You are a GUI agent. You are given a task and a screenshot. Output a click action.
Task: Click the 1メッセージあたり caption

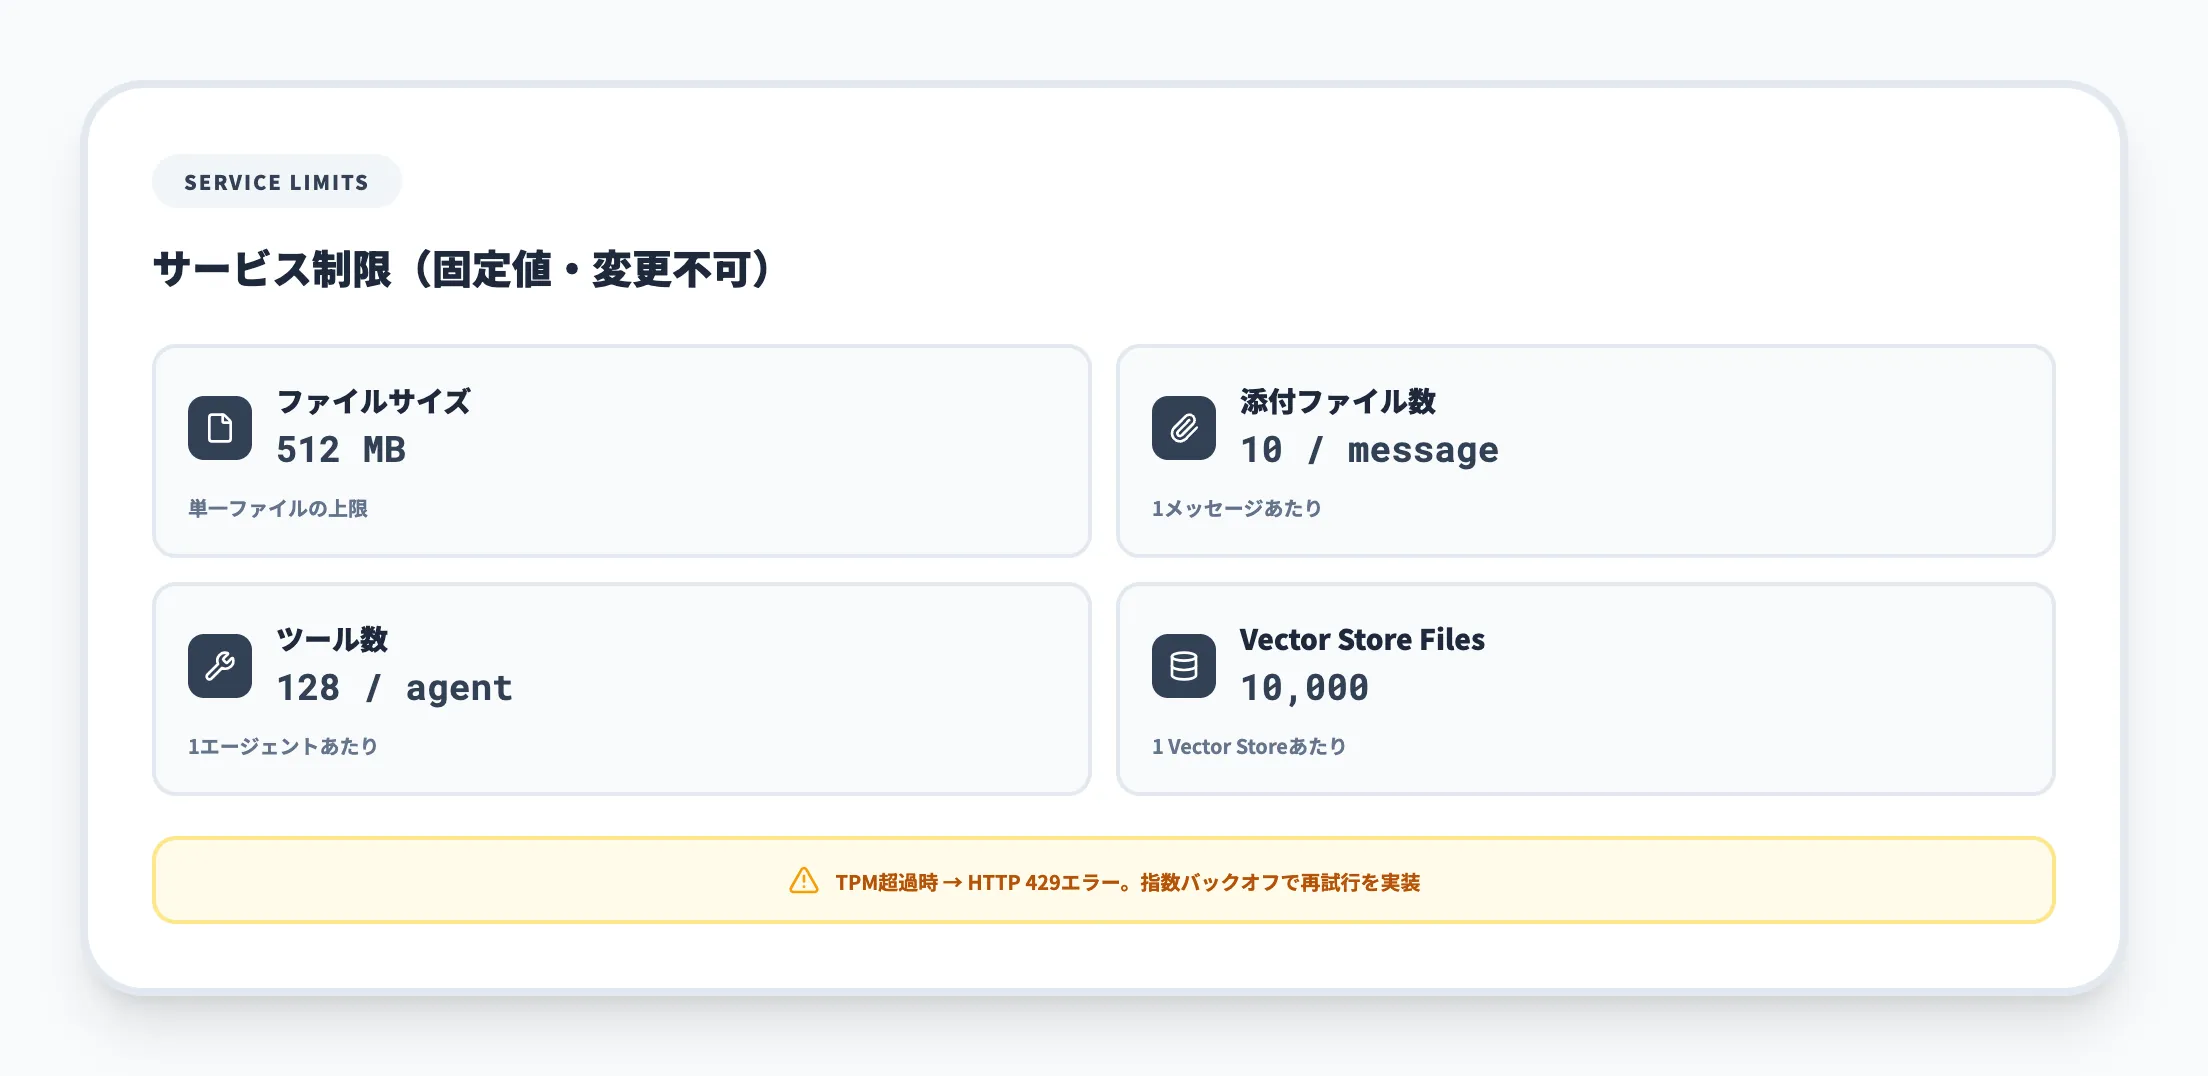1237,508
